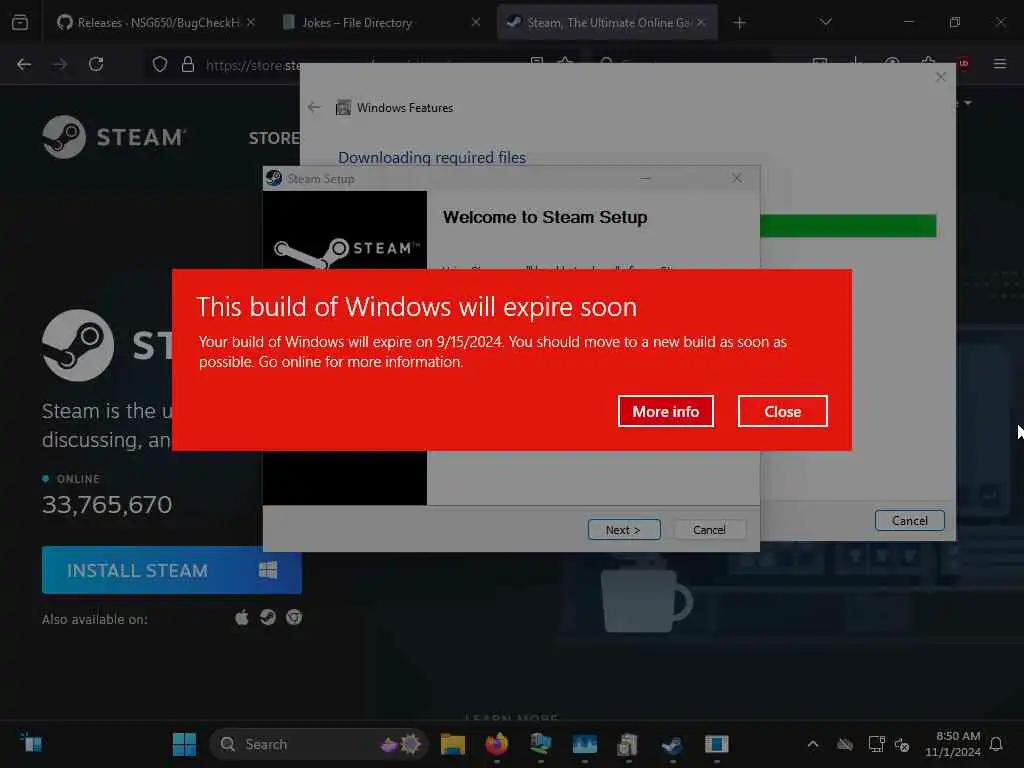Screen dimensions: 1024x768
Task: Click the taskbar clock showing 8:50 AM
Action: pos(953,744)
